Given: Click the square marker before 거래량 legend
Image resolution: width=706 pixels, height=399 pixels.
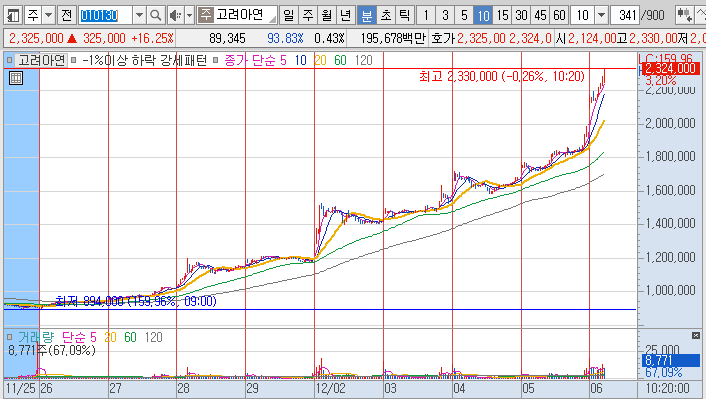Looking at the screenshot, I should click(x=9, y=337).
